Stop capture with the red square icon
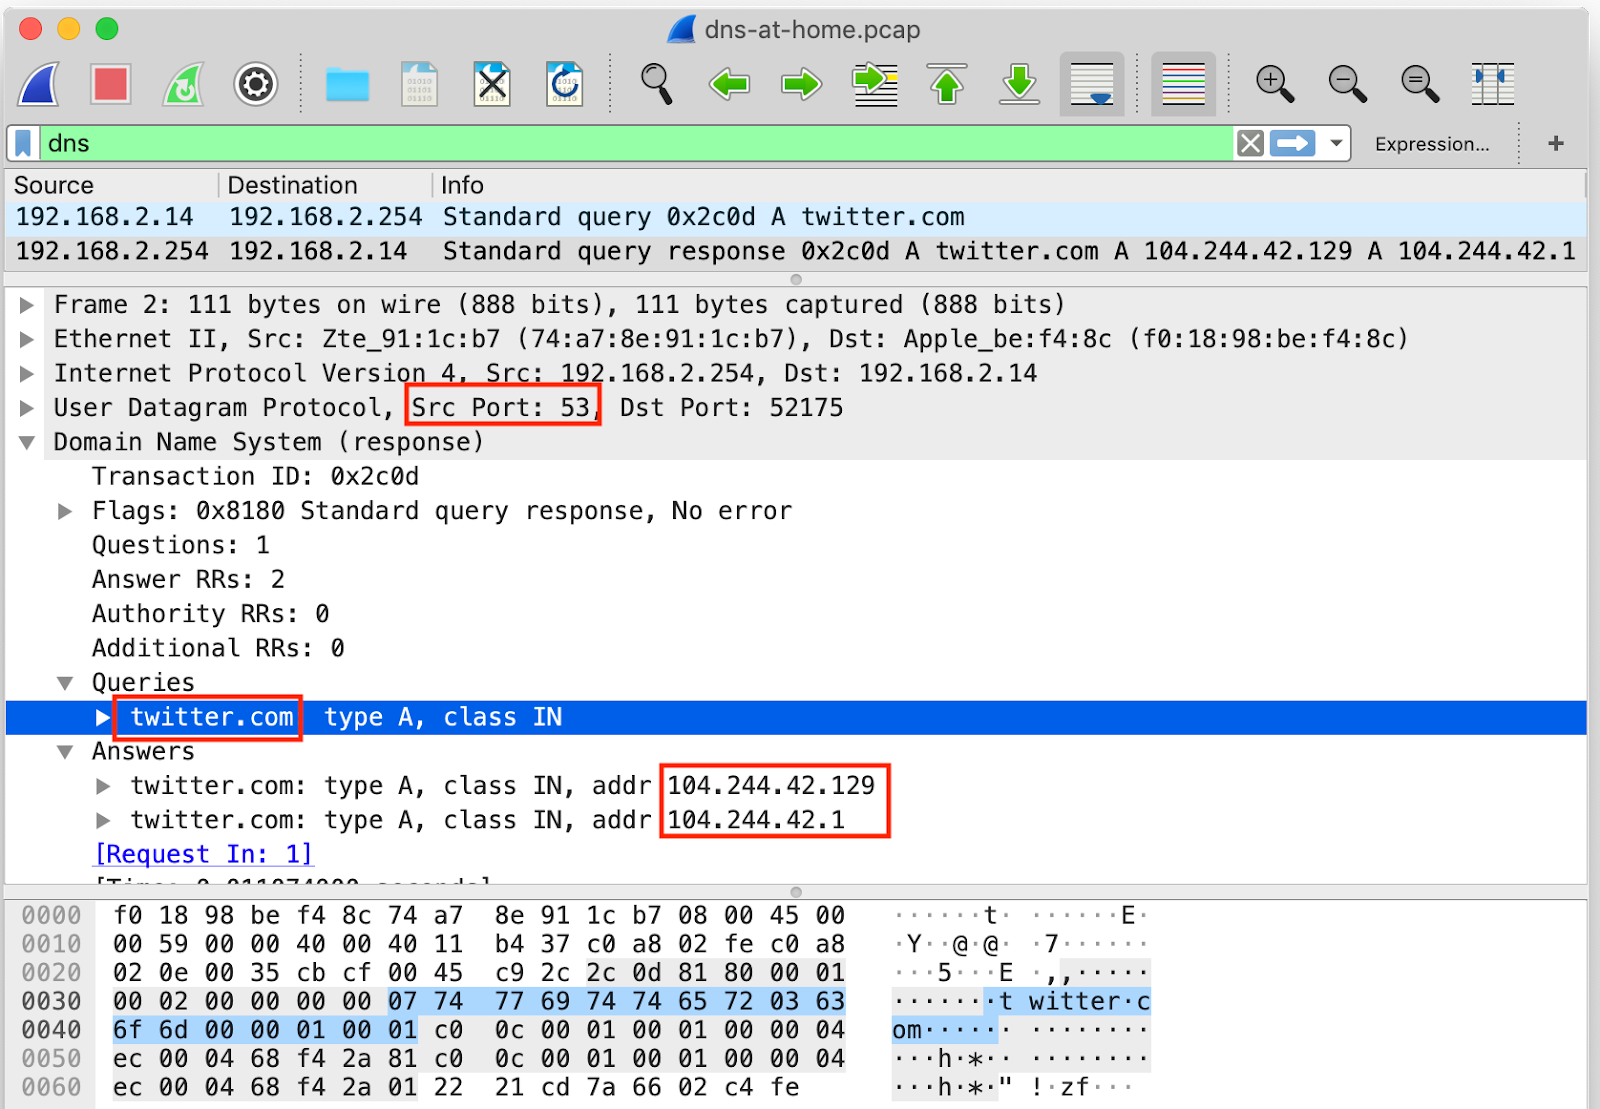This screenshot has height=1109, width=1600. 110,84
